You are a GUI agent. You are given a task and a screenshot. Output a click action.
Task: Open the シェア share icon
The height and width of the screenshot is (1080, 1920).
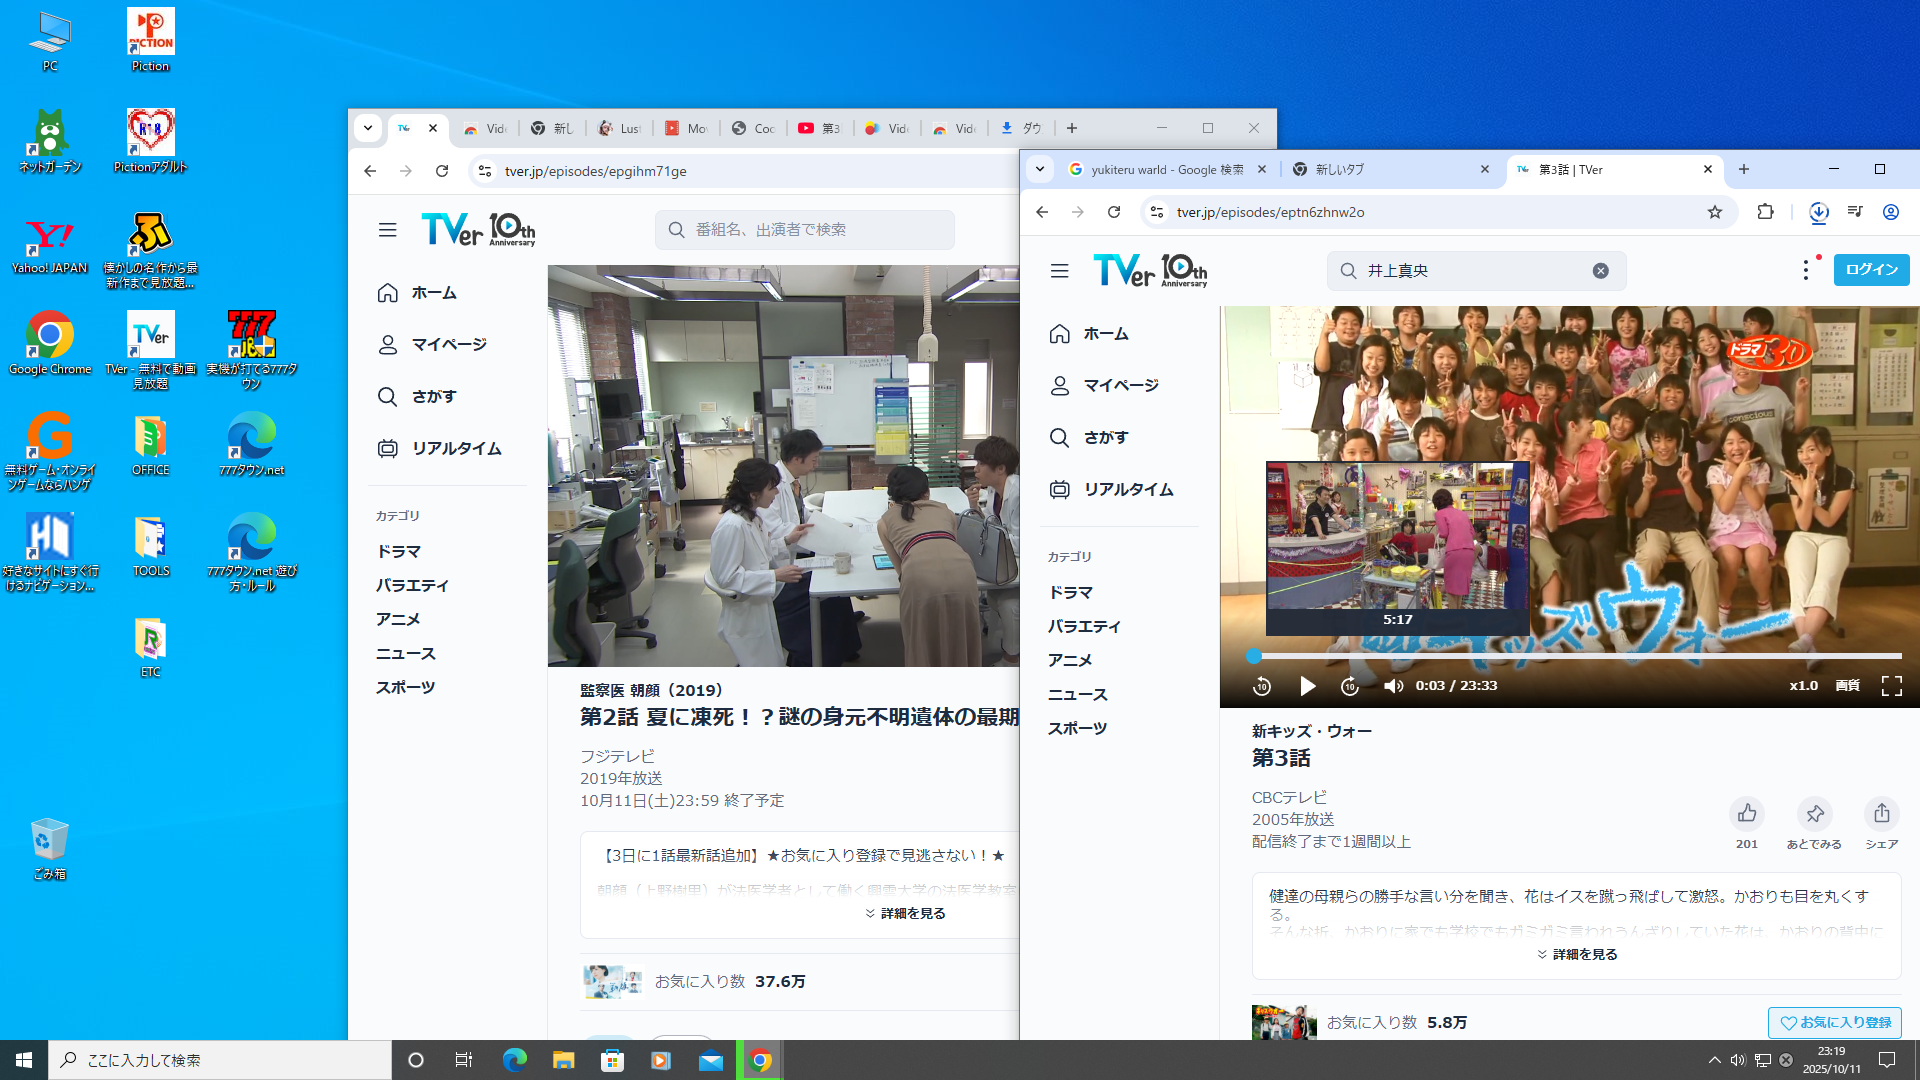1881,814
